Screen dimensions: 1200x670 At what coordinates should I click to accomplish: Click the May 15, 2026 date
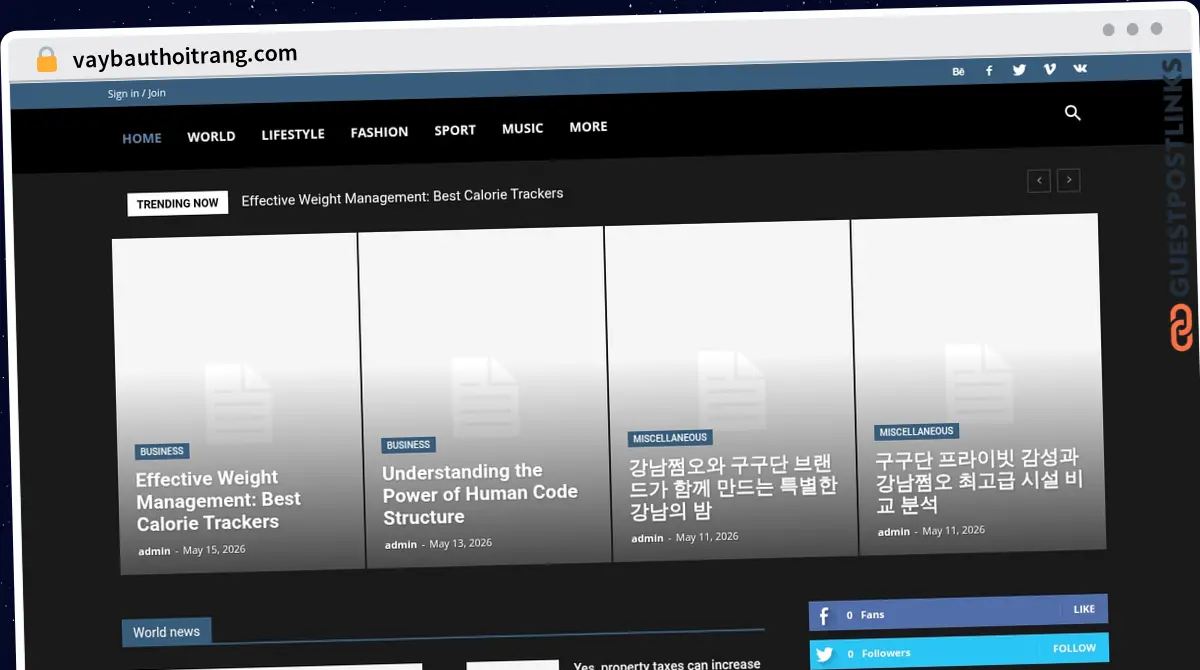[x=214, y=550]
